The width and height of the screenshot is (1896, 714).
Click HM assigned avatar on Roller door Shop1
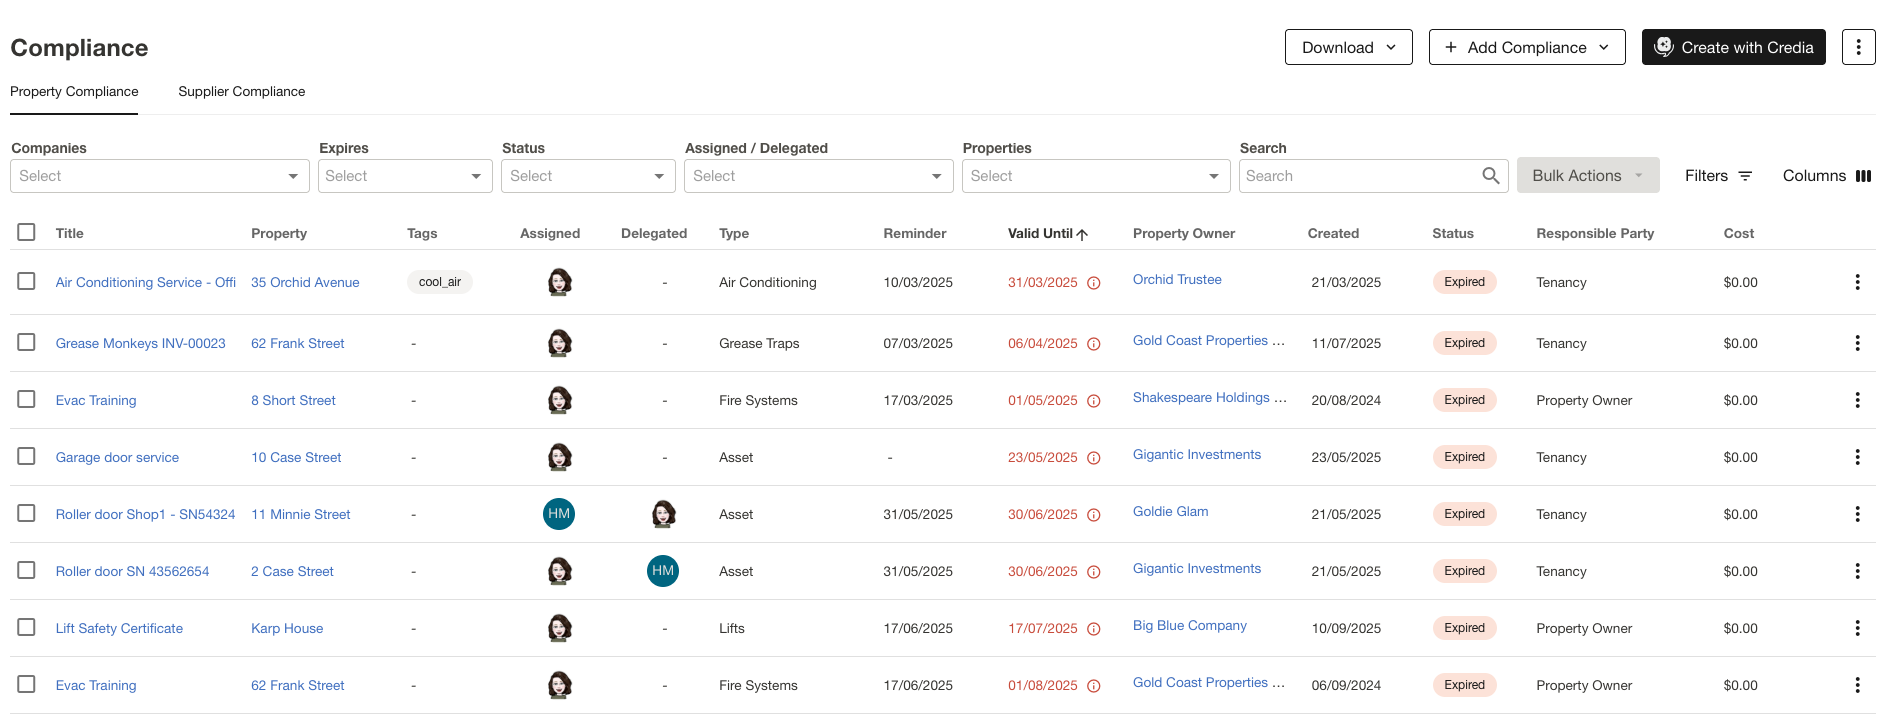tap(559, 514)
